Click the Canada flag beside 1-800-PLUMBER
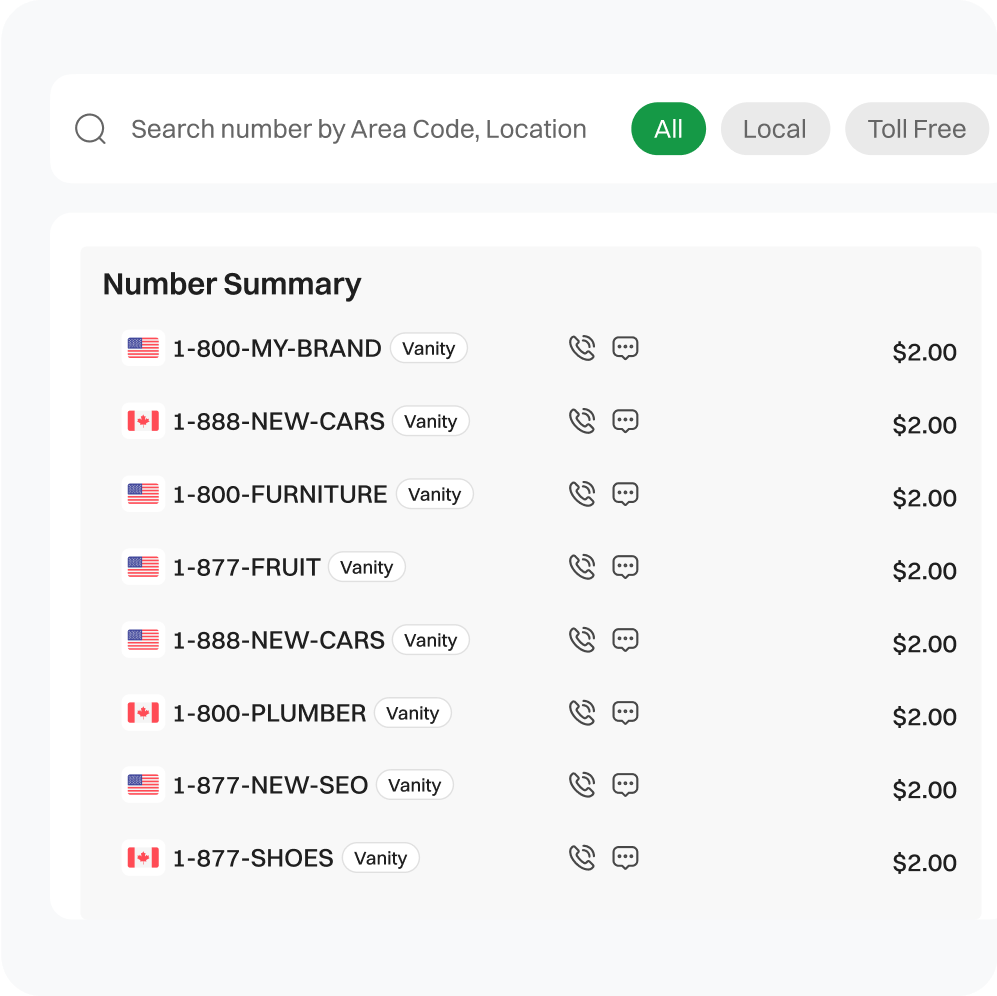 (x=143, y=713)
